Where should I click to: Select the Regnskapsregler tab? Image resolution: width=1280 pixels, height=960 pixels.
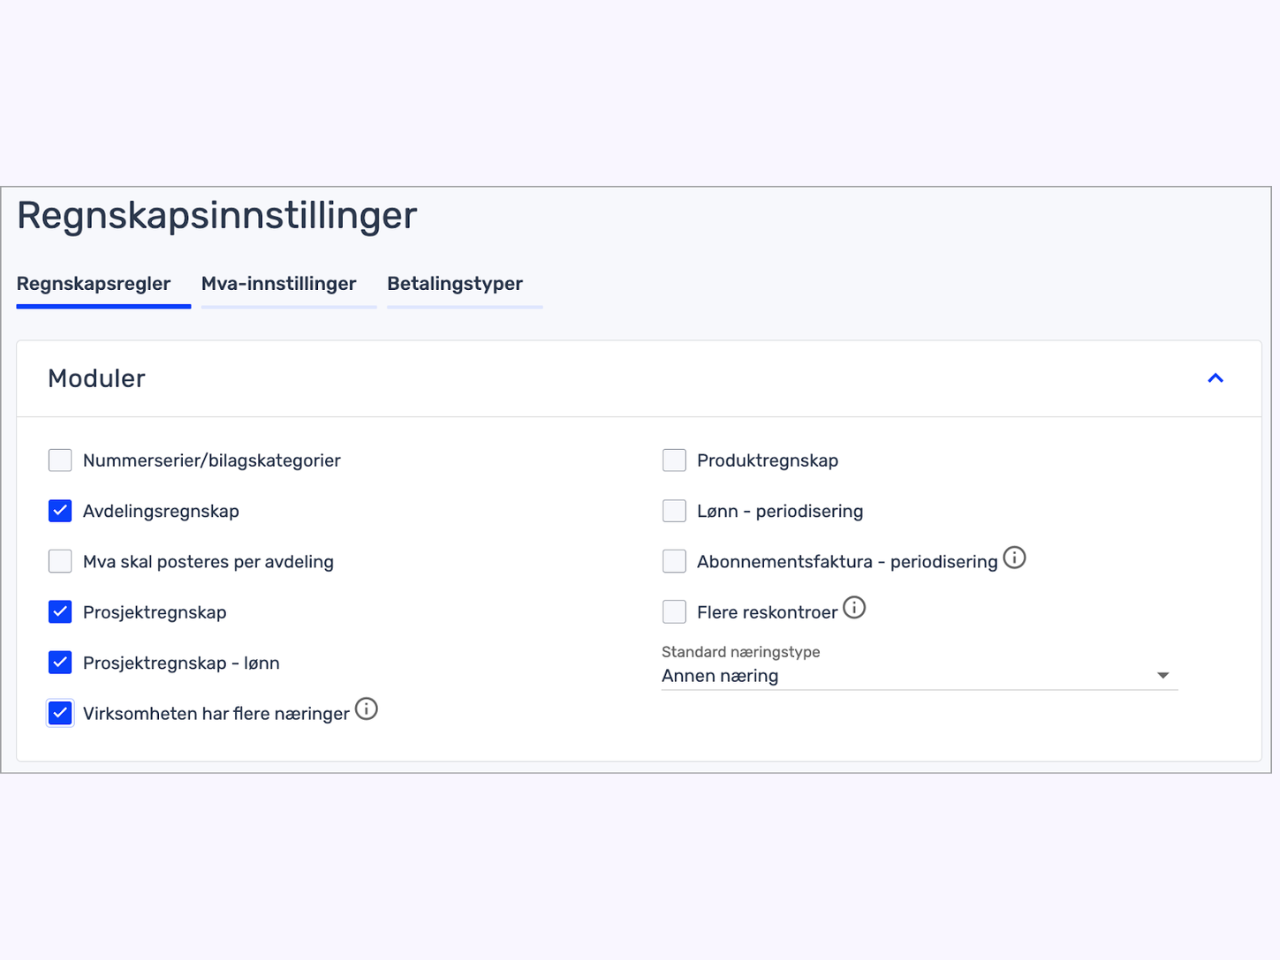point(94,284)
